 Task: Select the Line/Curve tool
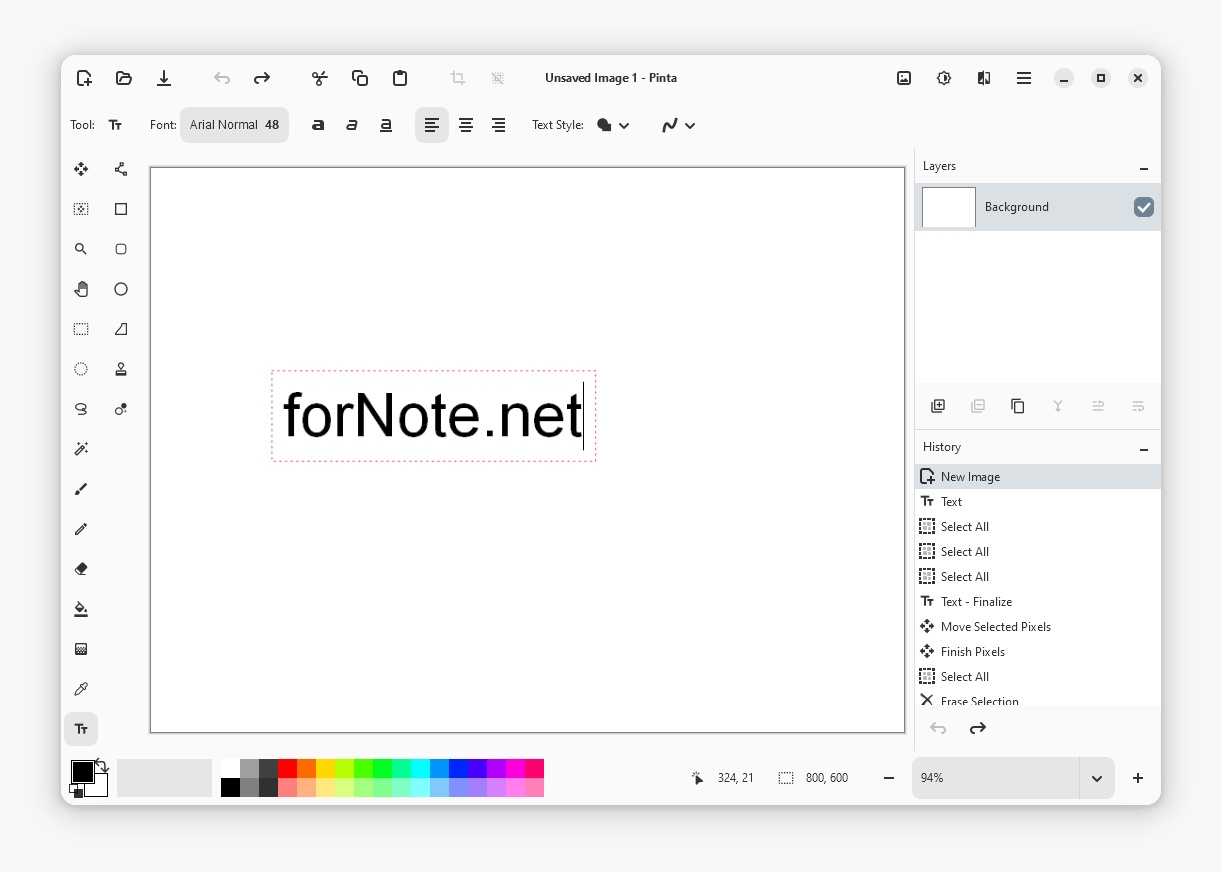121,169
